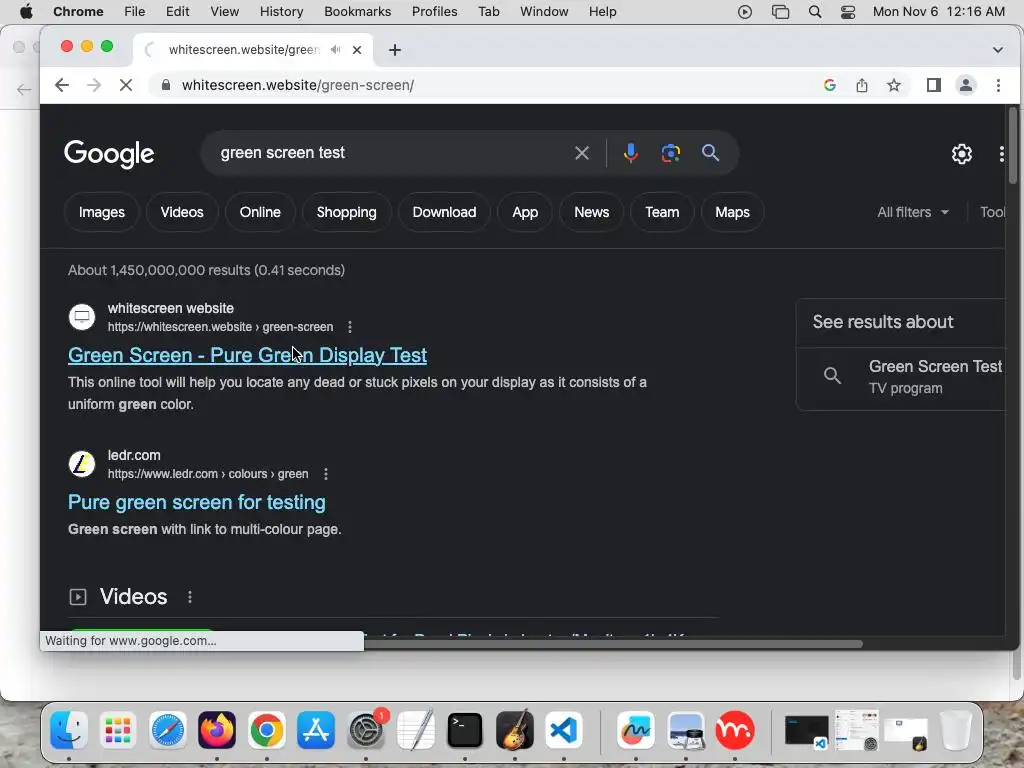Viewport: 1024px width, 768px height.
Task: Open the Chrome side panel icon
Action: 934,85
